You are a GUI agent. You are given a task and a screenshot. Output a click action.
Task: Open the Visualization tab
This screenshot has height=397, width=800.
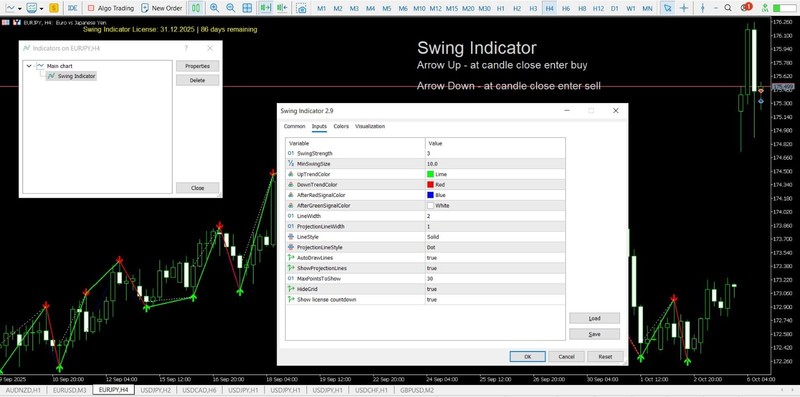click(370, 126)
